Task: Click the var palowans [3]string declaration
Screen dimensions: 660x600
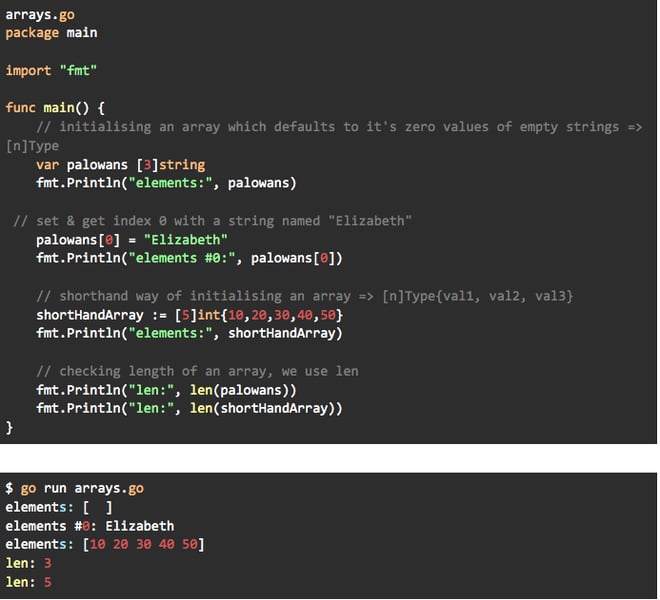Action: tap(120, 164)
